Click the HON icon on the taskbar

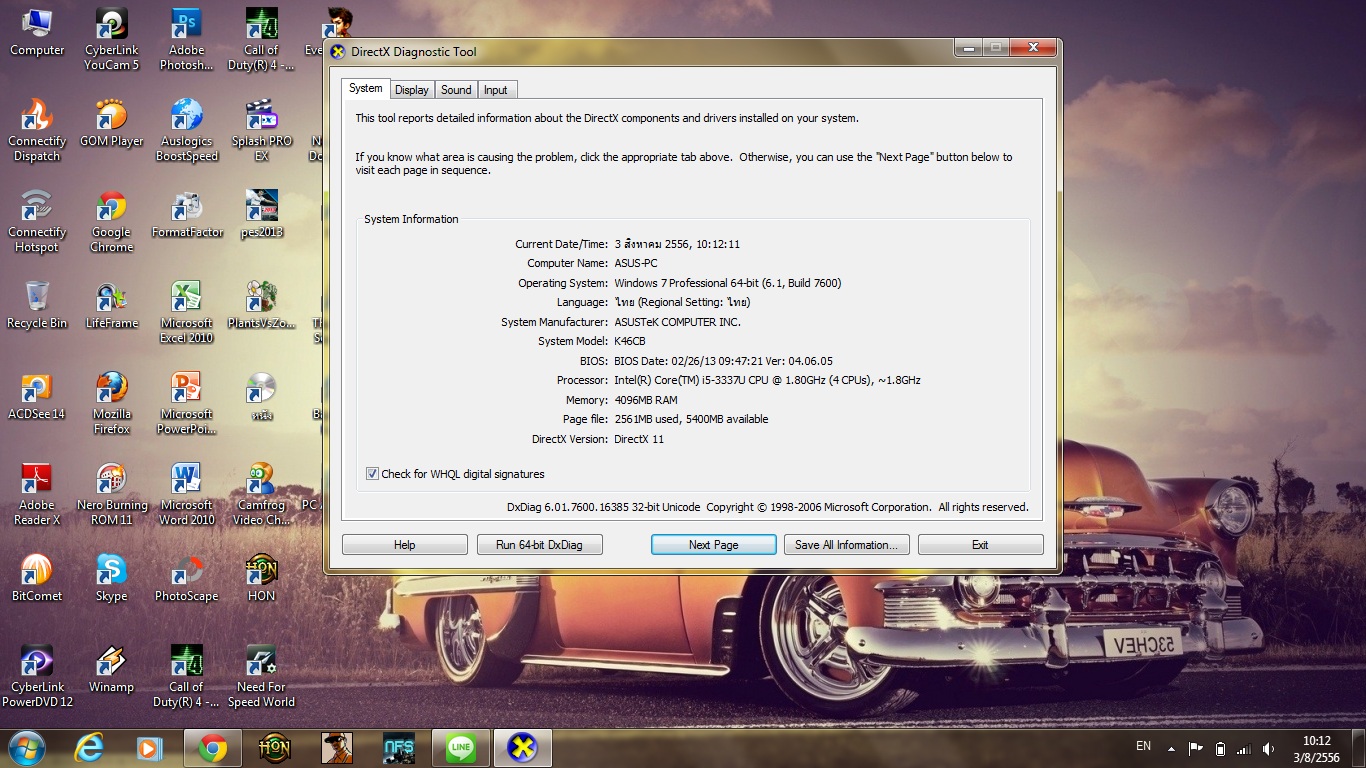tap(274, 748)
